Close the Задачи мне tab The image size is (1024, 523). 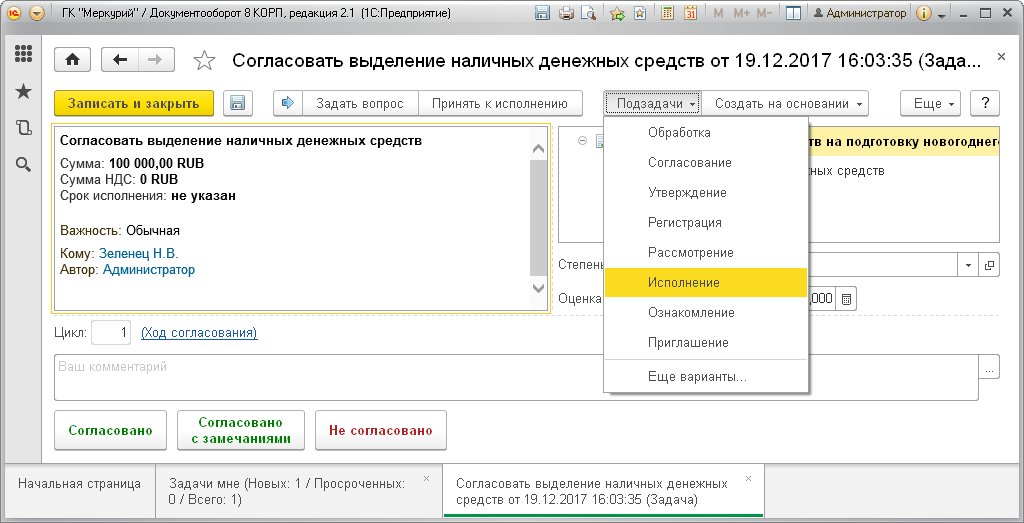tap(426, 479)
